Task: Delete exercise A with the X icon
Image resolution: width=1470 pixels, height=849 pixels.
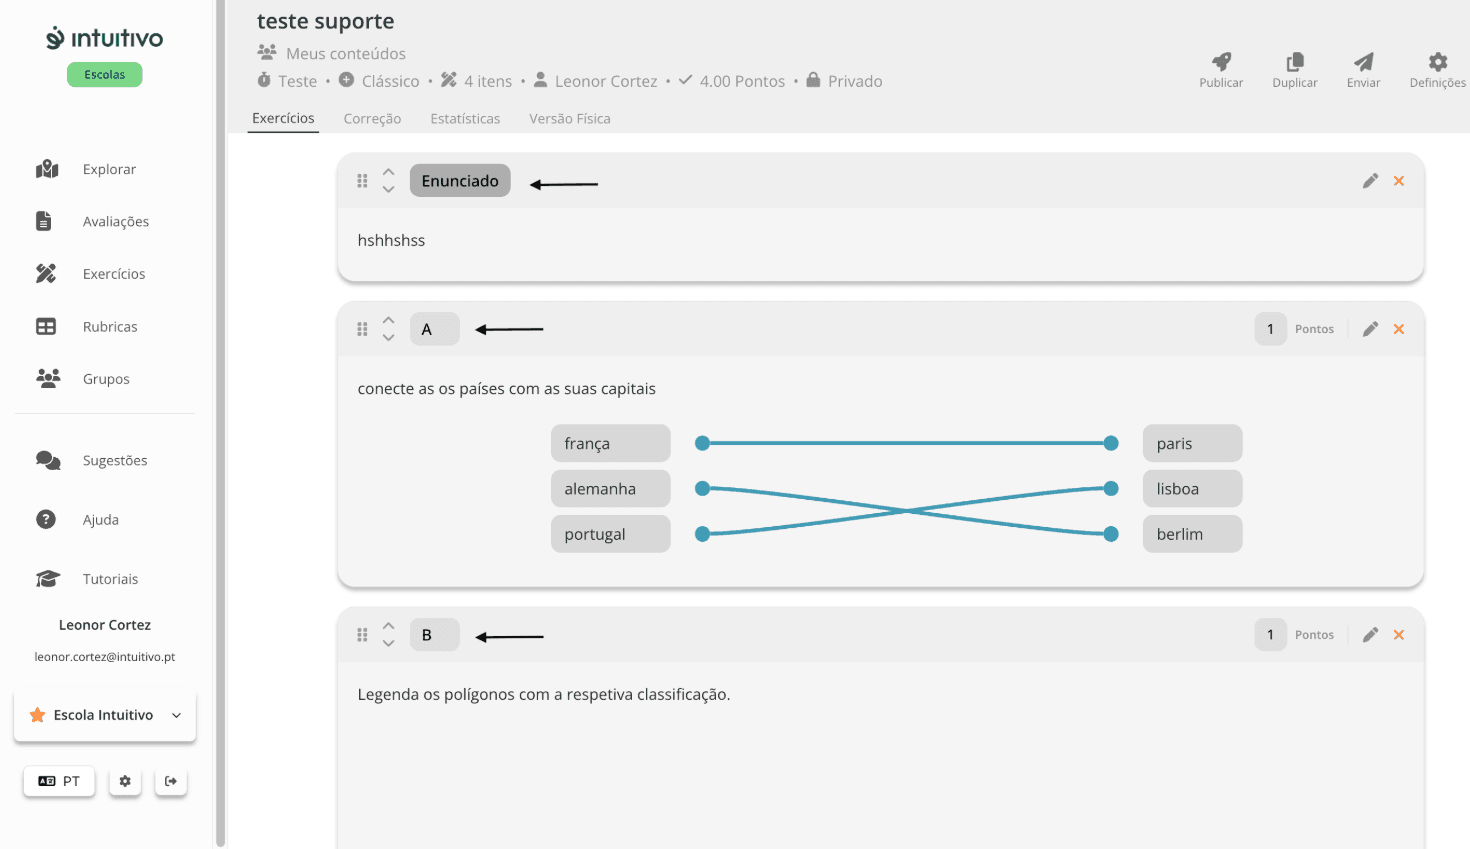Action: pos(1399,329)
